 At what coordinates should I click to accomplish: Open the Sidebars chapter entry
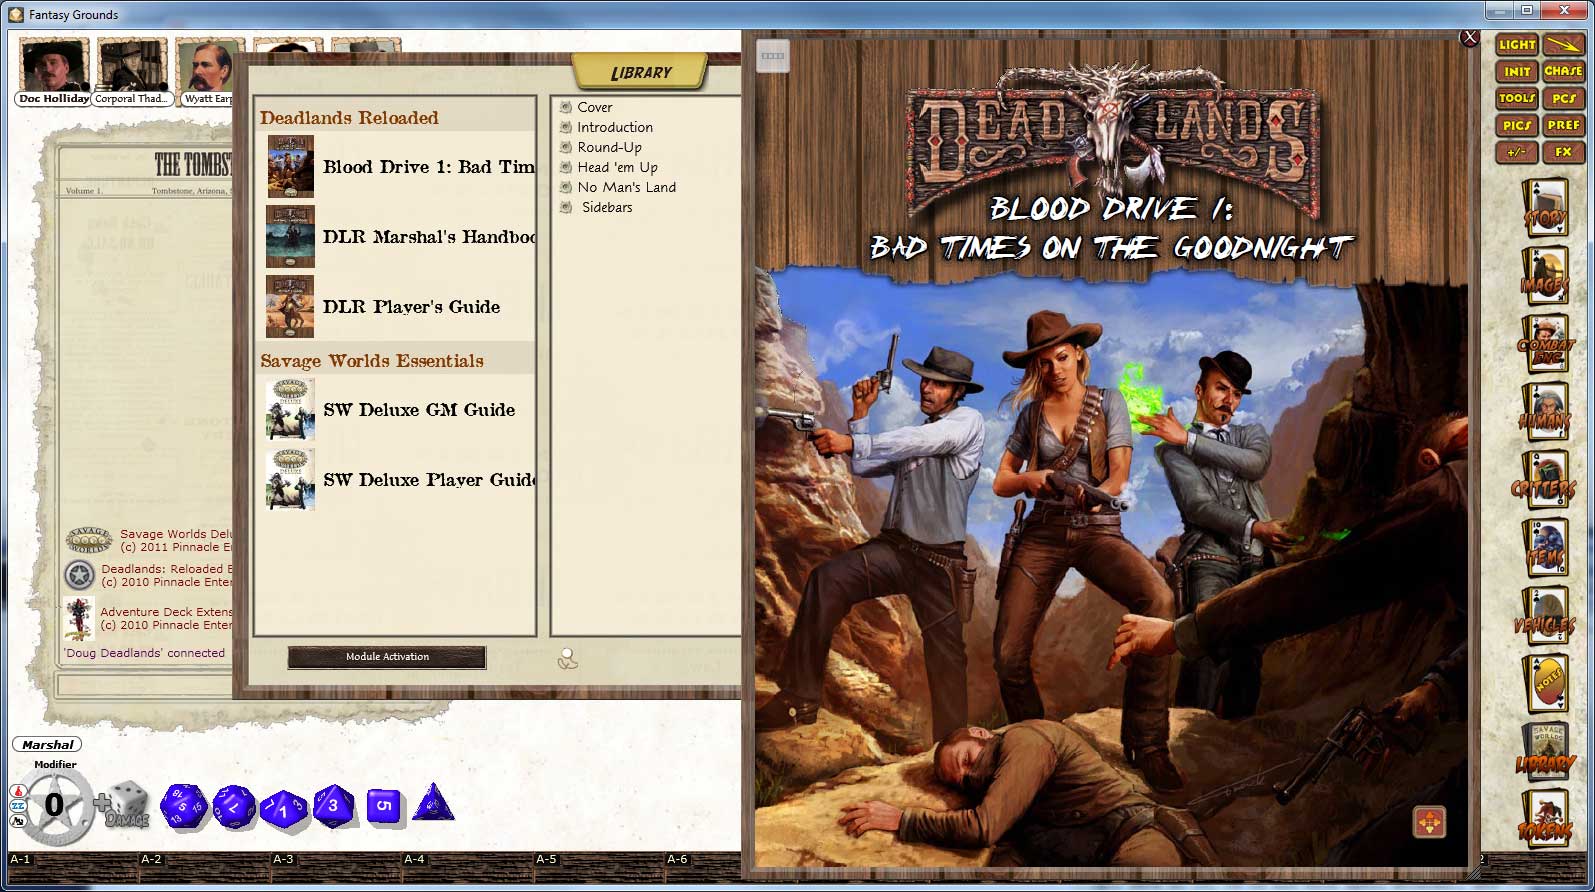(x=606, y=207)
